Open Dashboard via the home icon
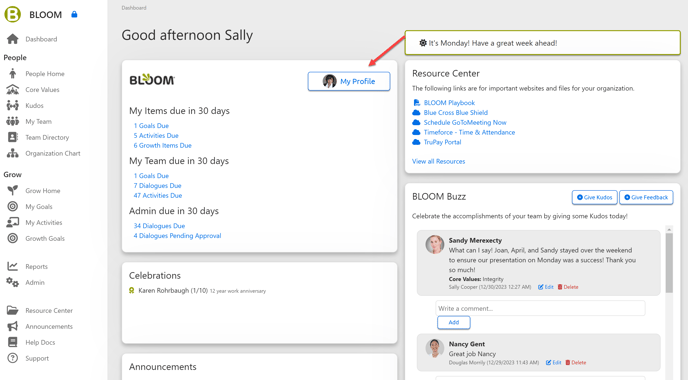 (x=13, y=39)
